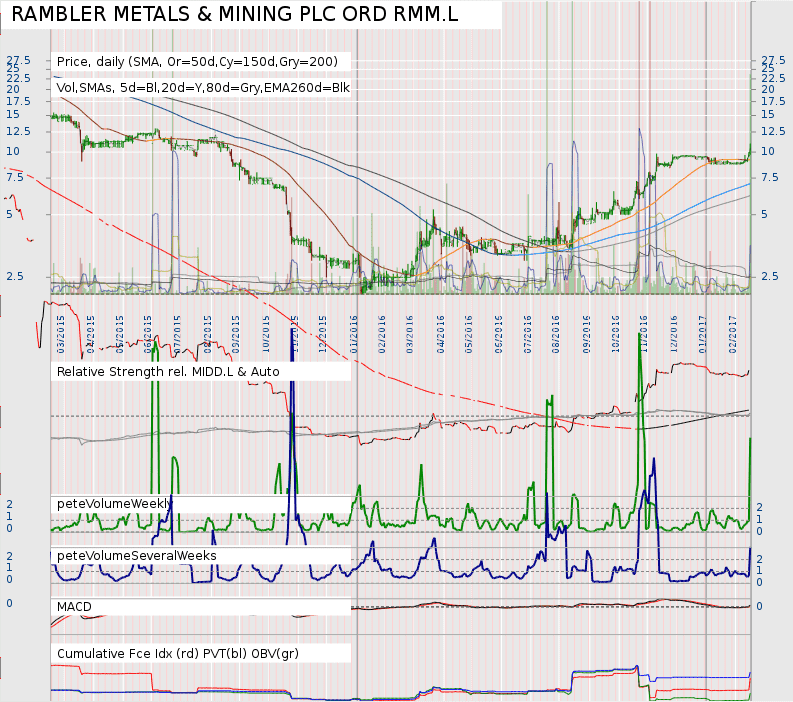Screen dimensions: 793x702
Task: Click the 11/2016 date label
Action: [643, 334]
